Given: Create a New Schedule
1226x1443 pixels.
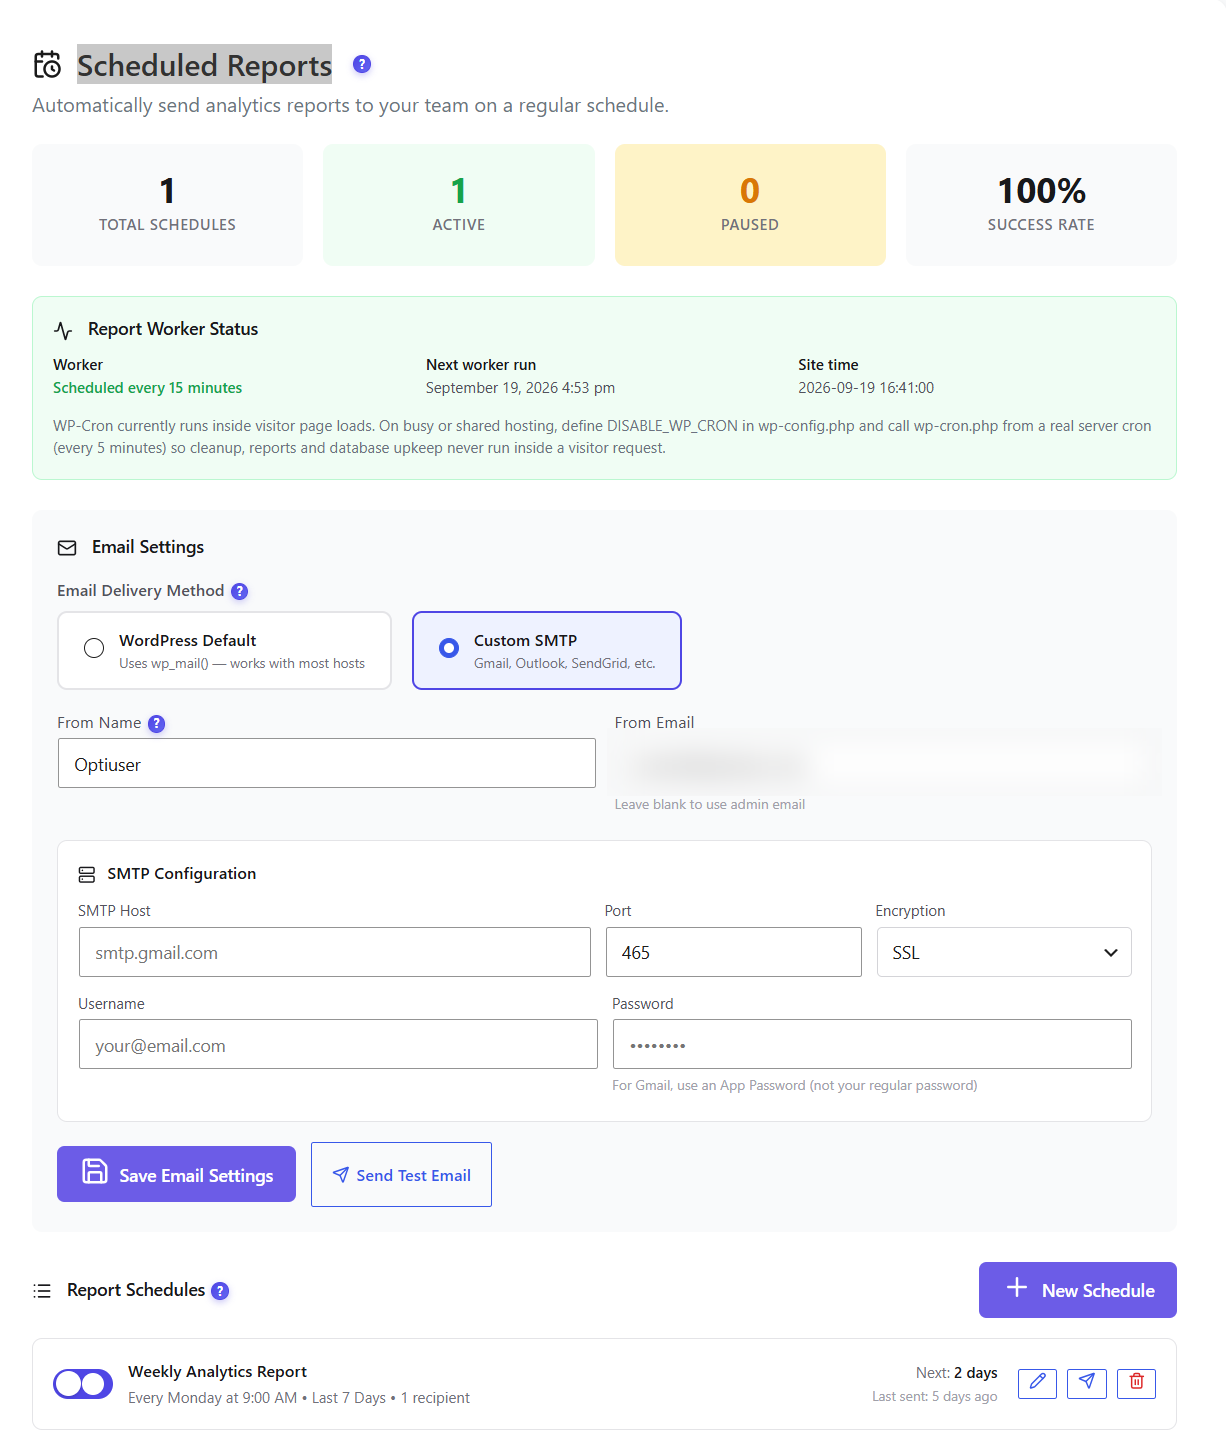Looking at the screenshot, I should [1078, 1290].
